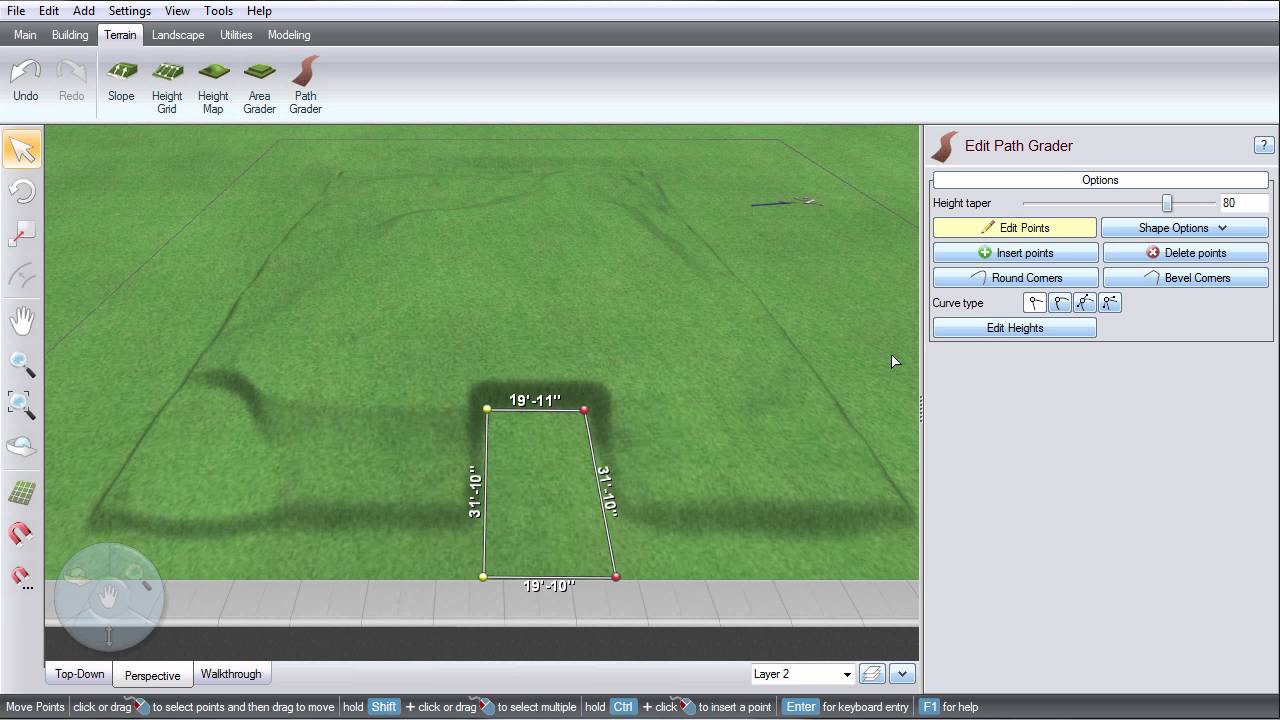Screen dimensions: 1280x720
Task: Toggle the Edit Points mode button
Action: click(1015, 228)
